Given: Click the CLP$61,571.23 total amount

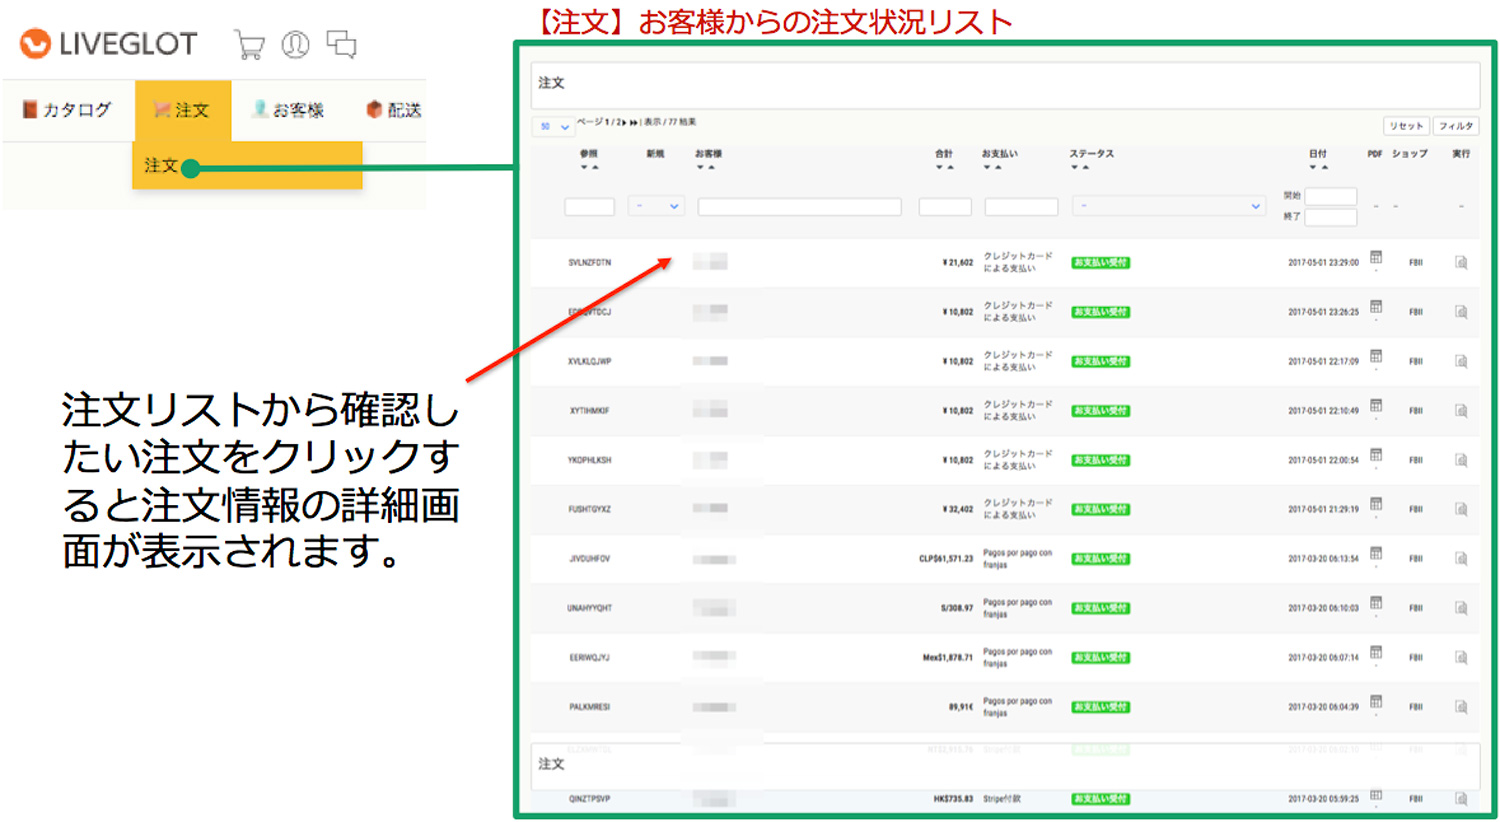Looking at the screenshot, I should 946,559.
